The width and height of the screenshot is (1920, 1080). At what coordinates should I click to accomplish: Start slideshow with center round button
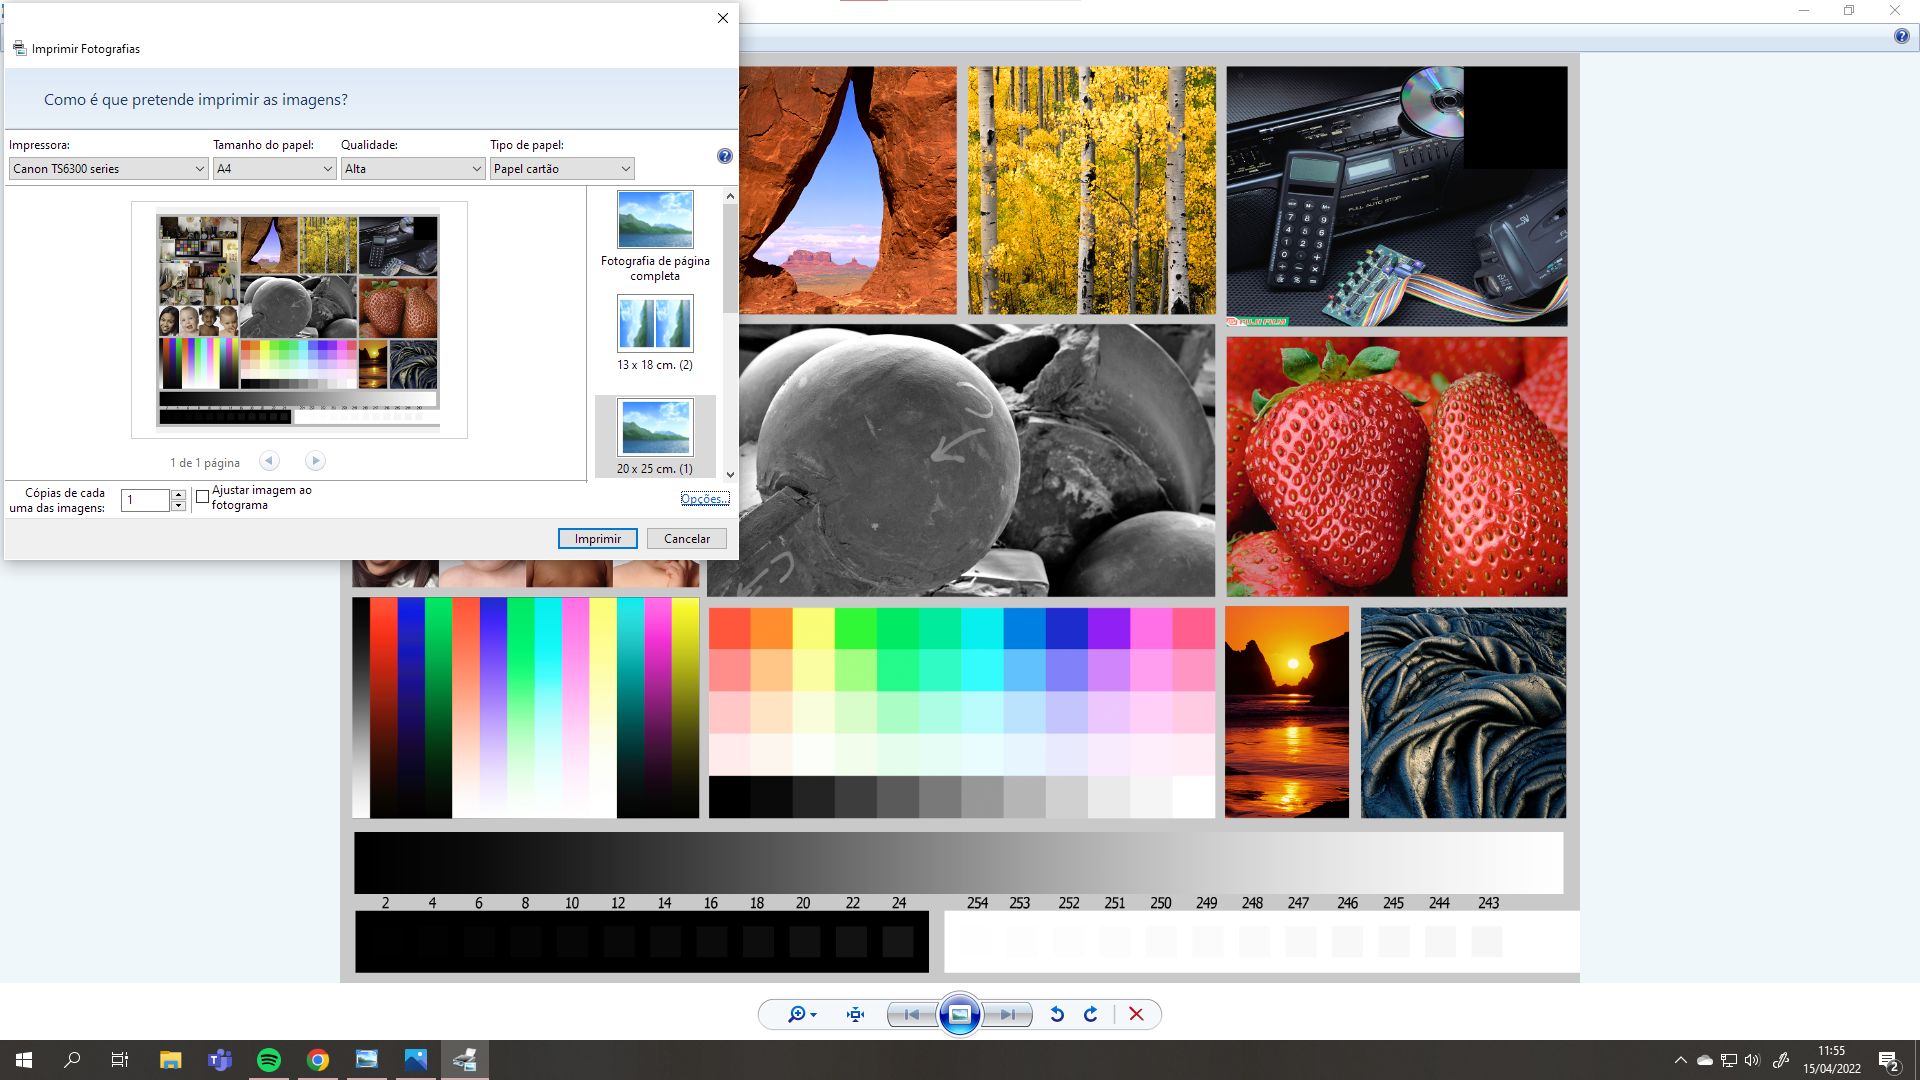tap(959, 1014)
